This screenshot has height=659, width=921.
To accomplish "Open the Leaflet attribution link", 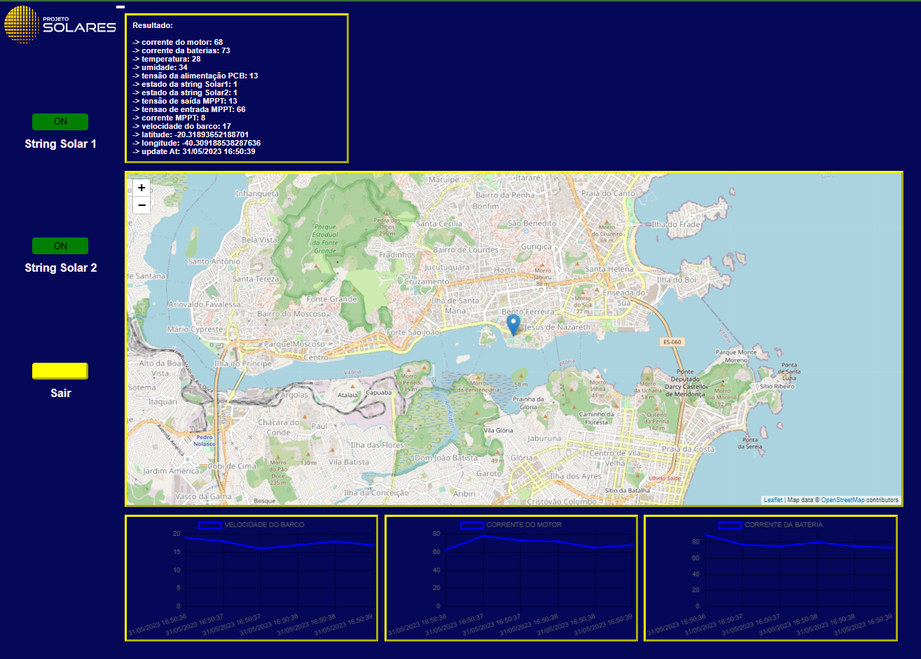I will [773, 500].
